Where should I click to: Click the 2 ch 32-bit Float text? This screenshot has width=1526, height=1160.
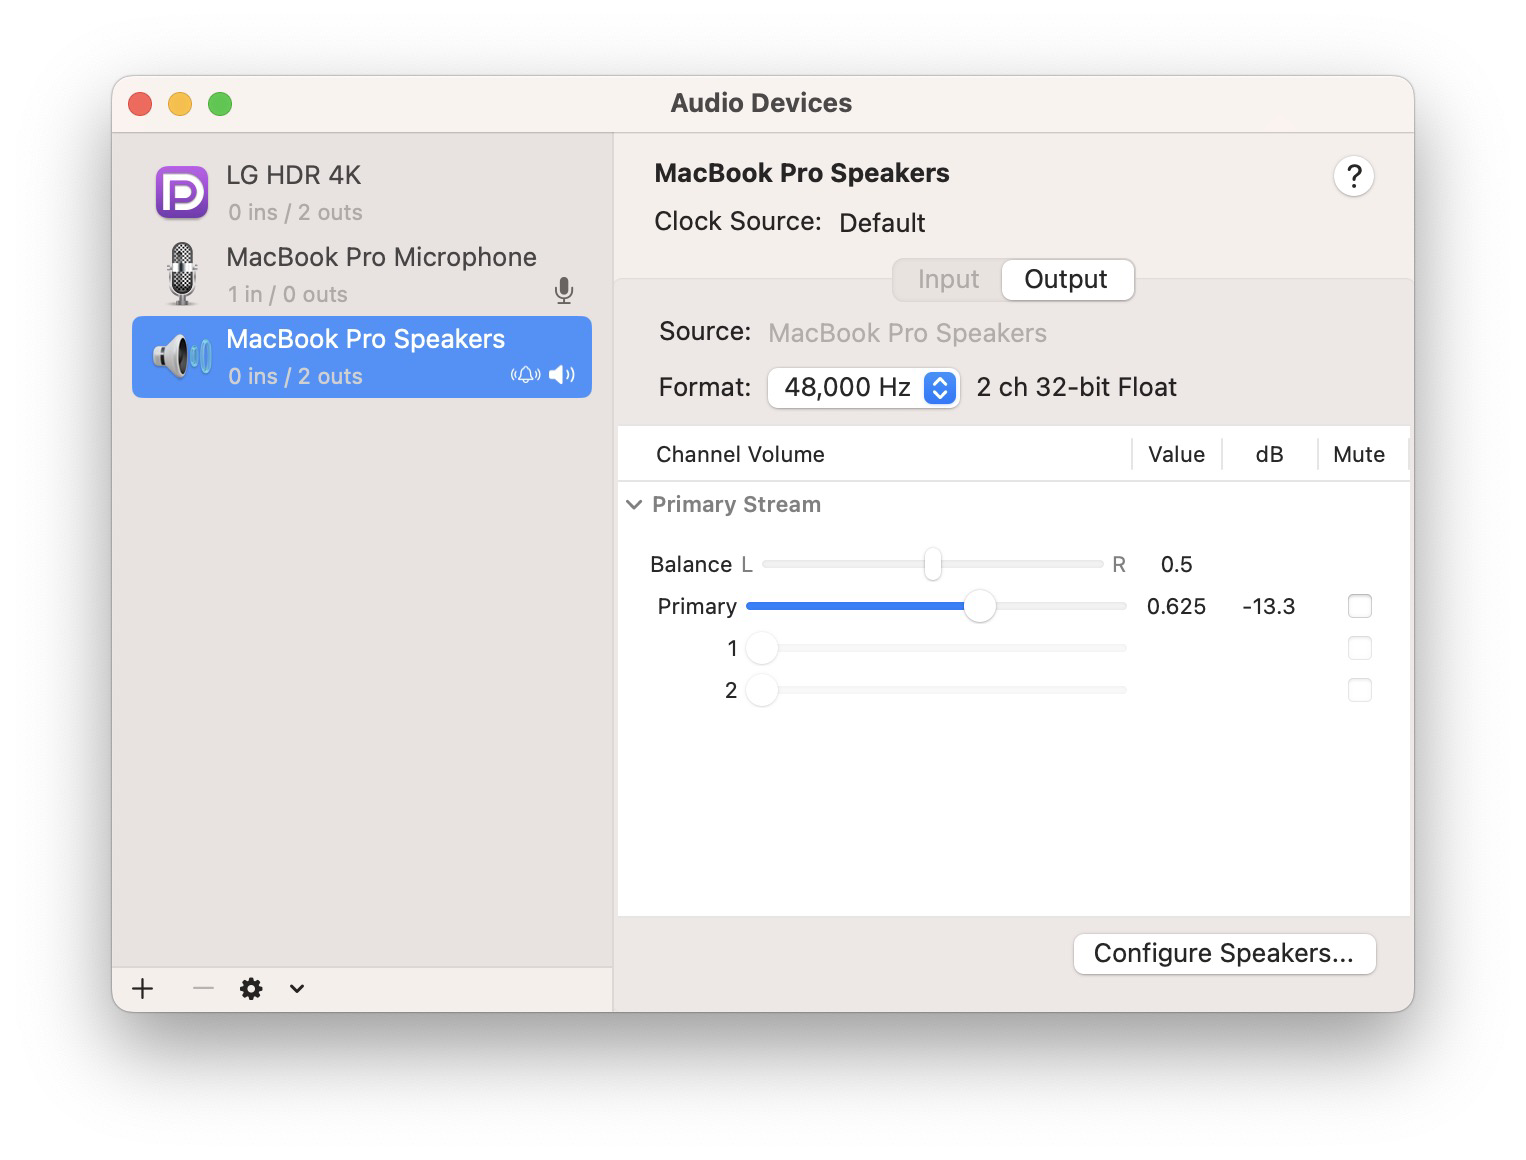(x=1076, y=387)
